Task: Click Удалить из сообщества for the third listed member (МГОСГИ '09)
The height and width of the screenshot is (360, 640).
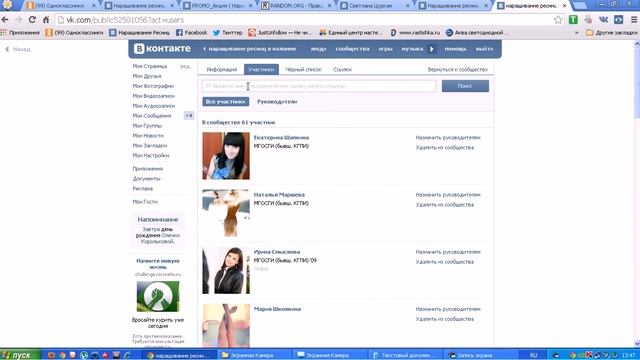Action: point(444,262)
